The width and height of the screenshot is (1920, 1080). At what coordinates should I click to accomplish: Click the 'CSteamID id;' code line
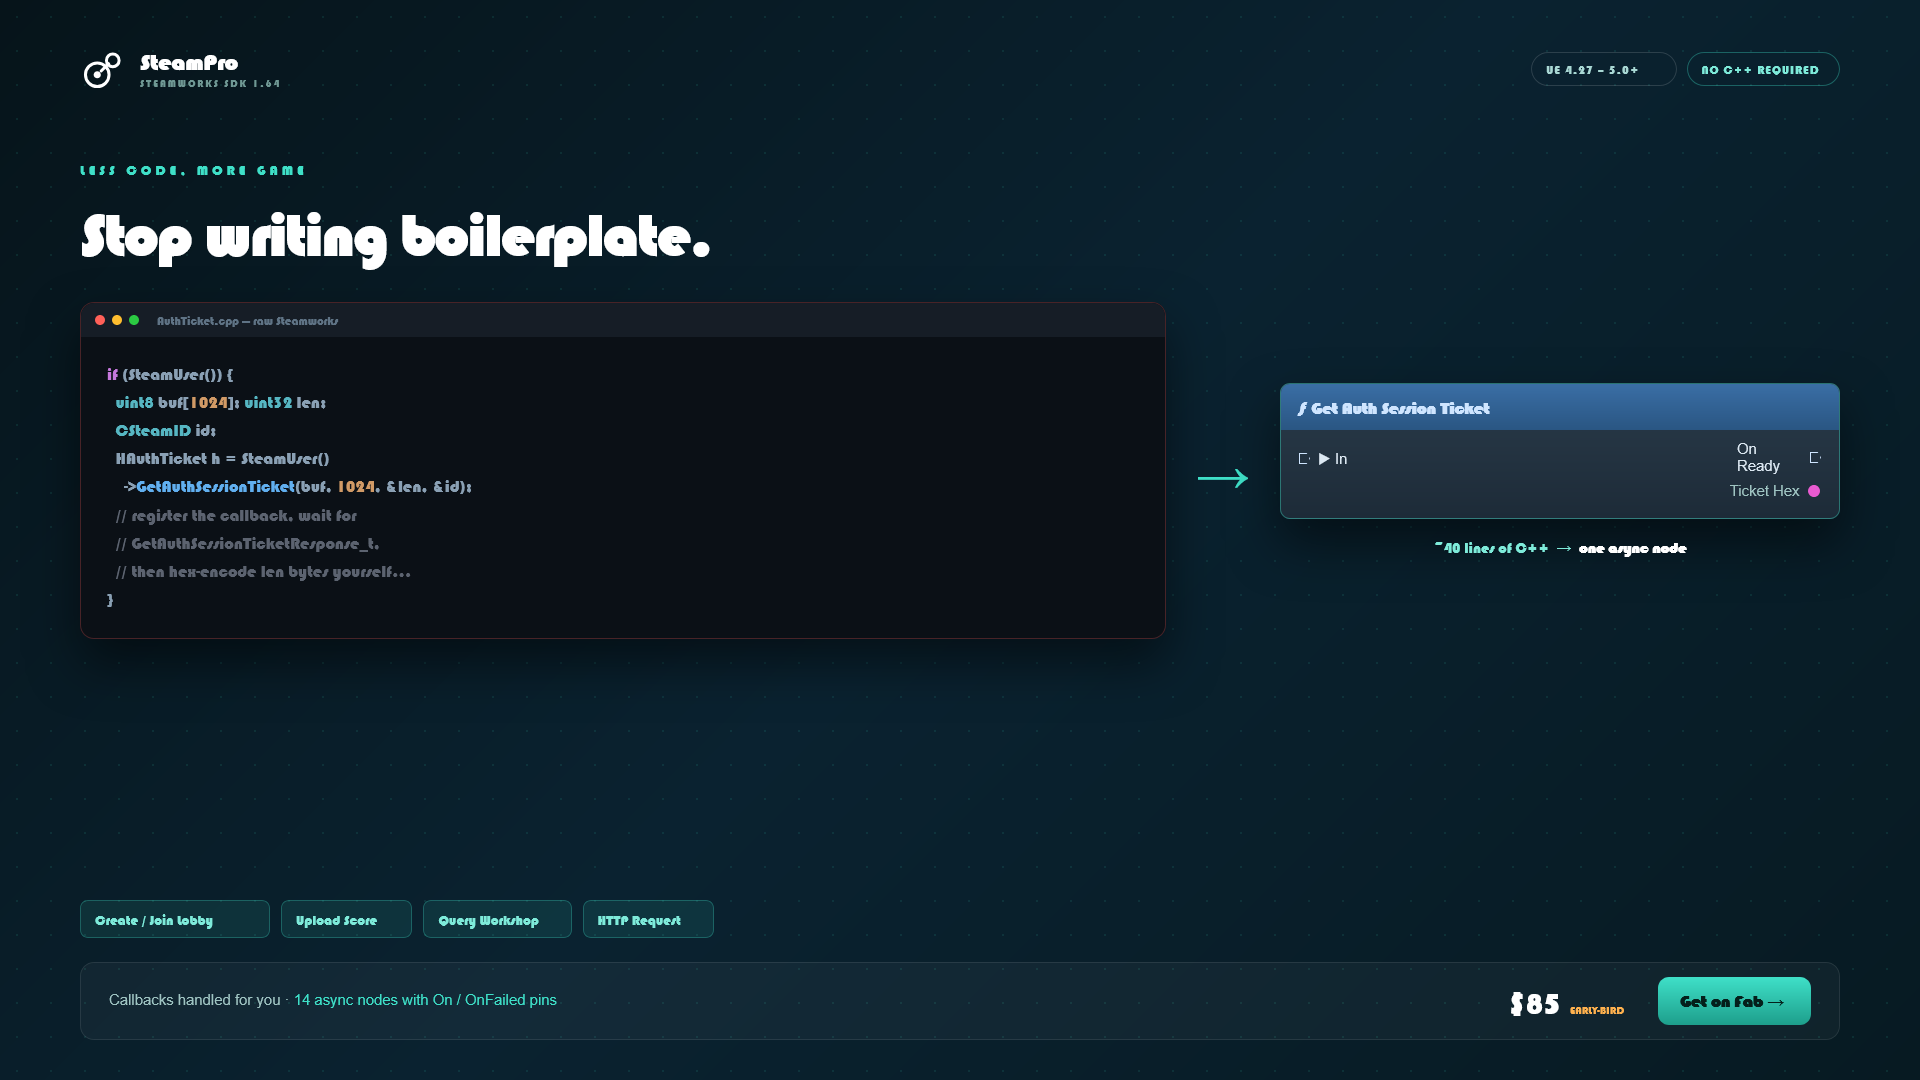[x=166, y=431]
